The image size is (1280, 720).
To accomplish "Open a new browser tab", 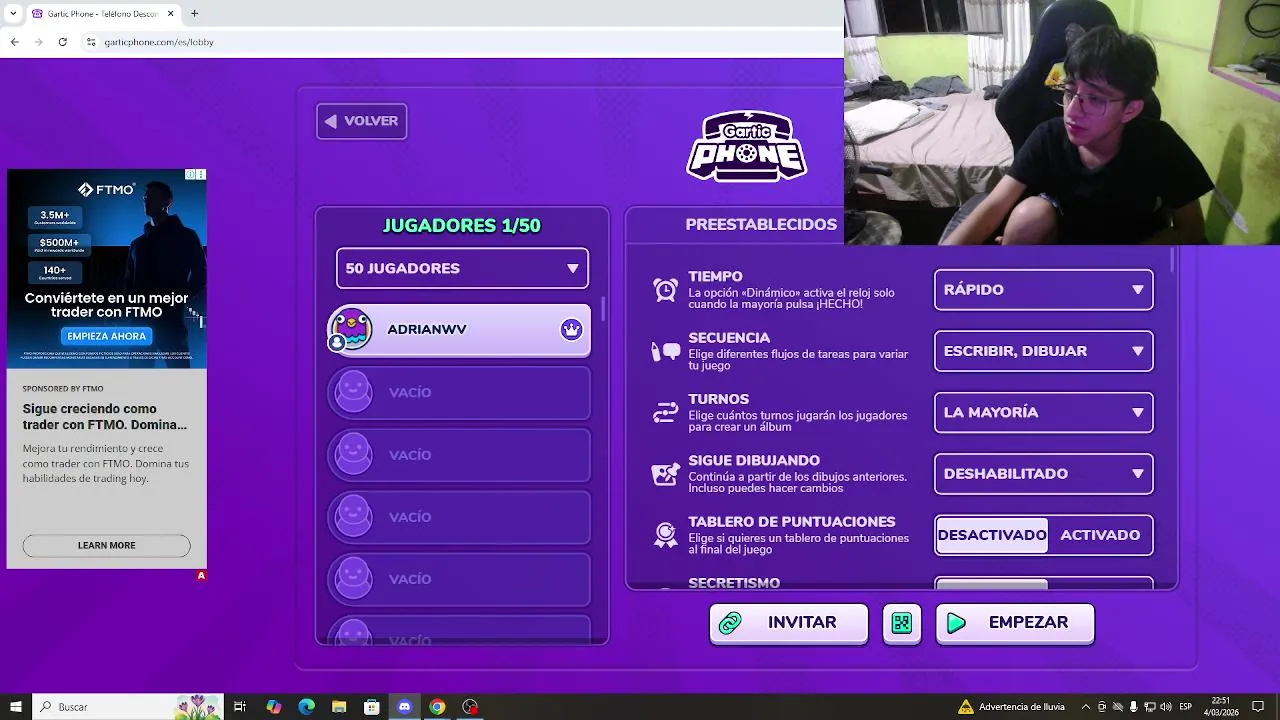I will (x=194, y=13).
